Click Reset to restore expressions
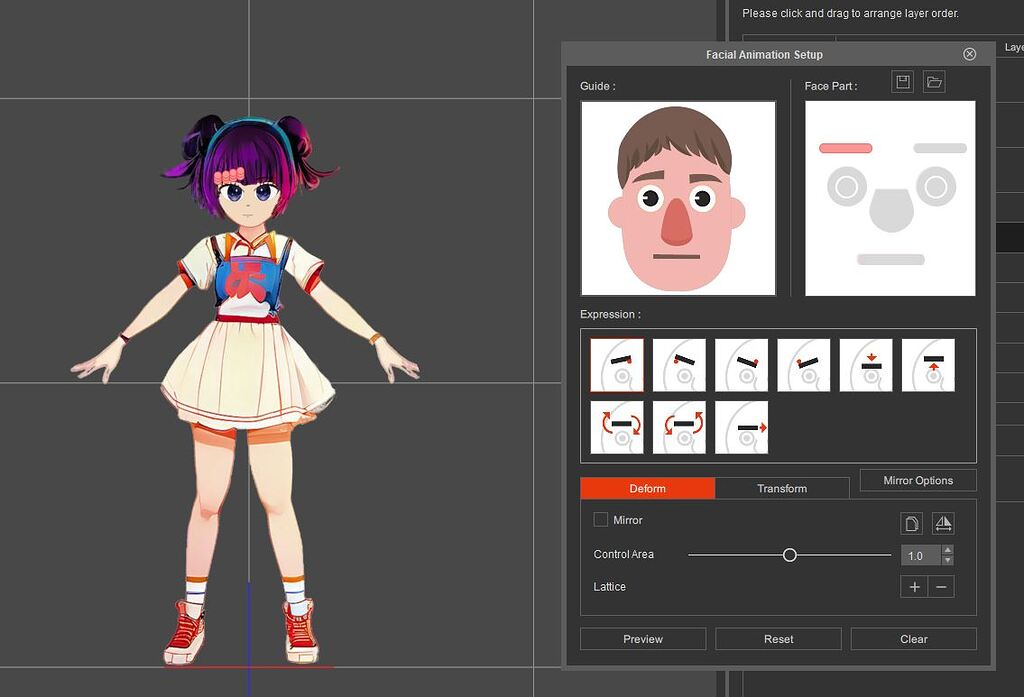Screen dimensions: 1024x697 [x=778, y=638]
